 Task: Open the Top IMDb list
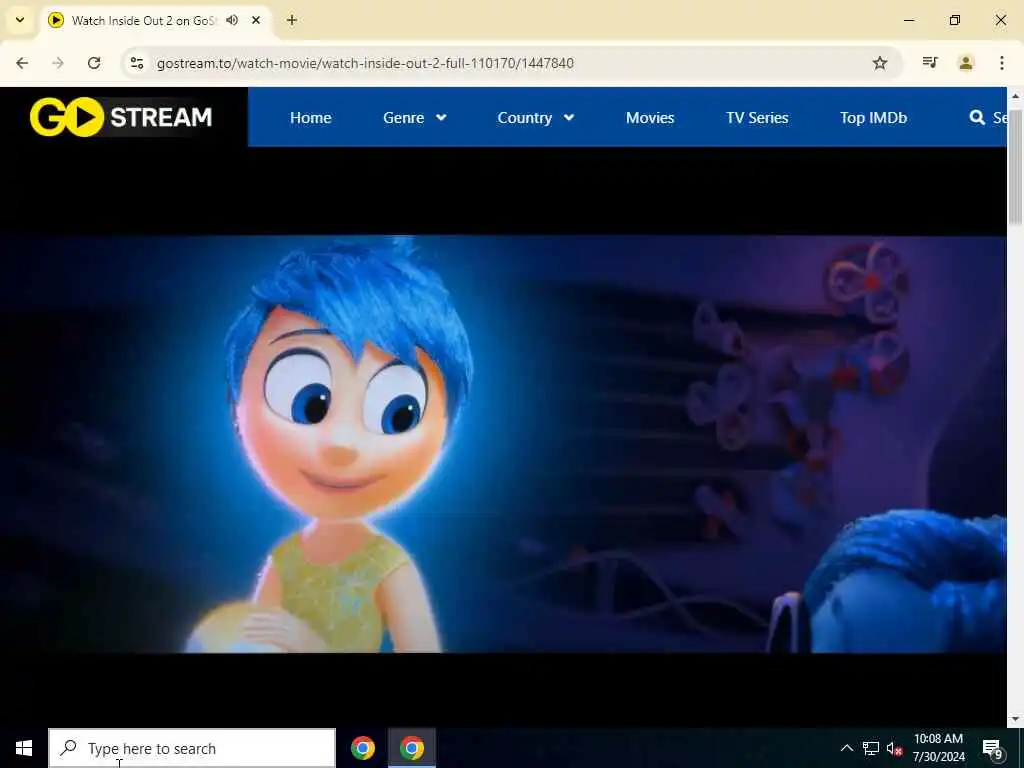pyautogui.click(x=873, y=118)
